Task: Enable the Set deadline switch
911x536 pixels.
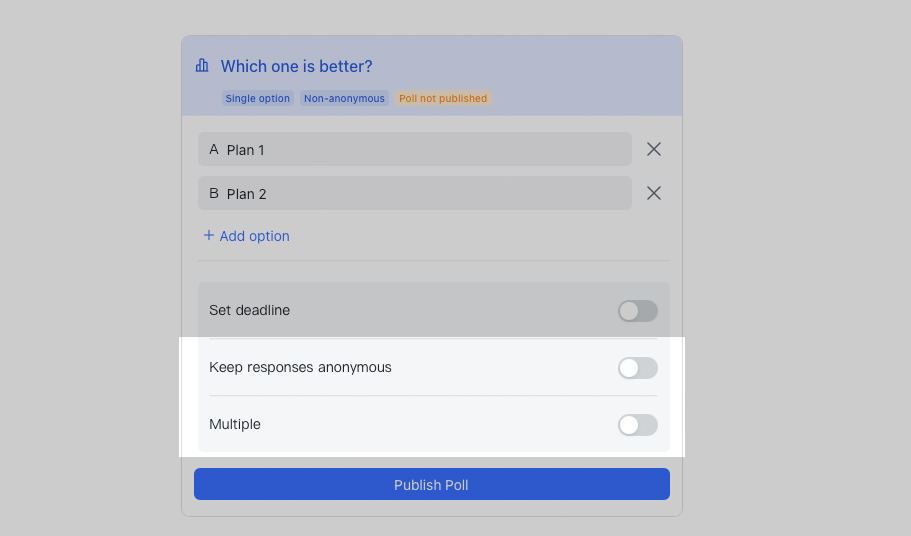Action: tap(637, 311)
